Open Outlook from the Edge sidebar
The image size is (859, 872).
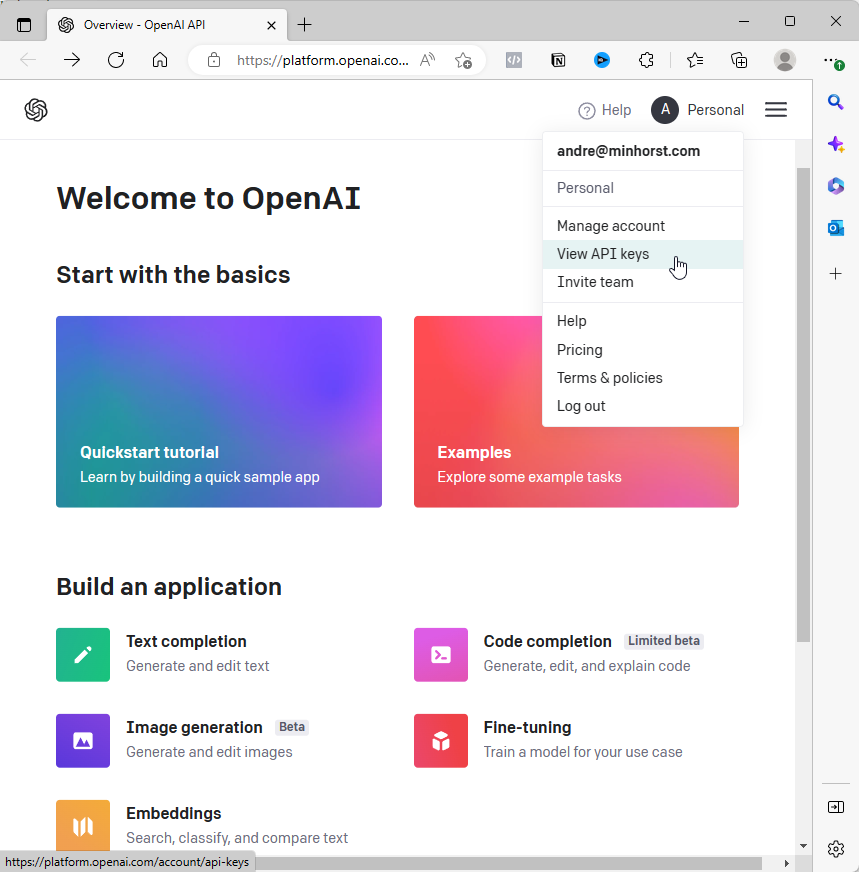point(836,228)
